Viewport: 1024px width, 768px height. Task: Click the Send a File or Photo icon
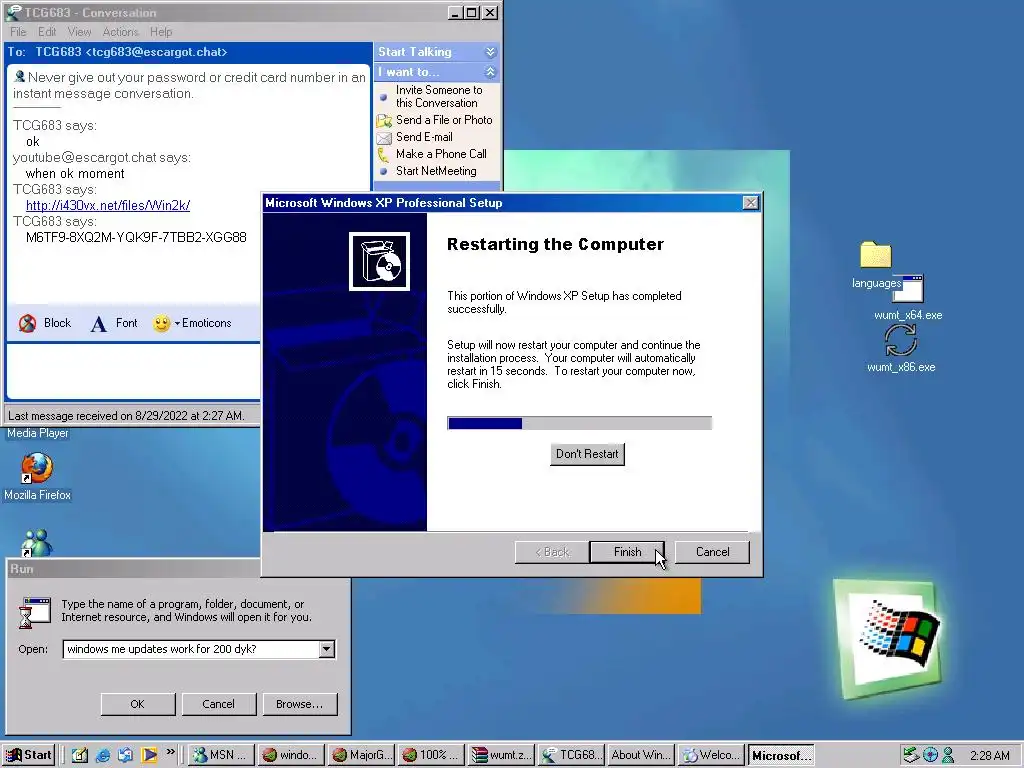pyautogui.click(x=384, y=120)
